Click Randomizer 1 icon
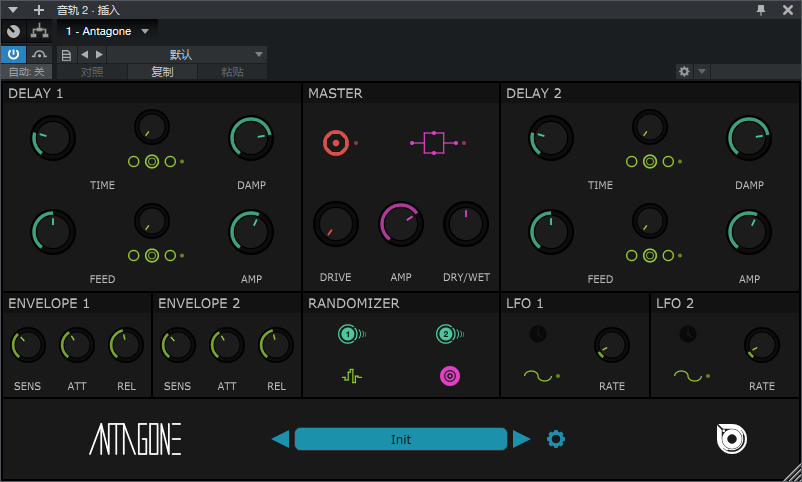This screenshot has height=482, width=802. coord(351,334)
